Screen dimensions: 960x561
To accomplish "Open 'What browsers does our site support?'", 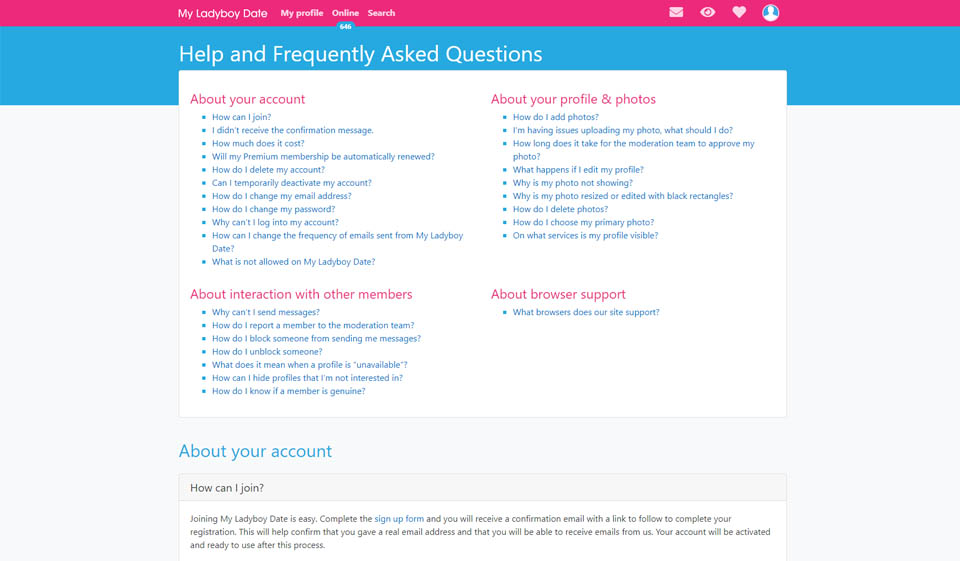I will click(586, 313).
